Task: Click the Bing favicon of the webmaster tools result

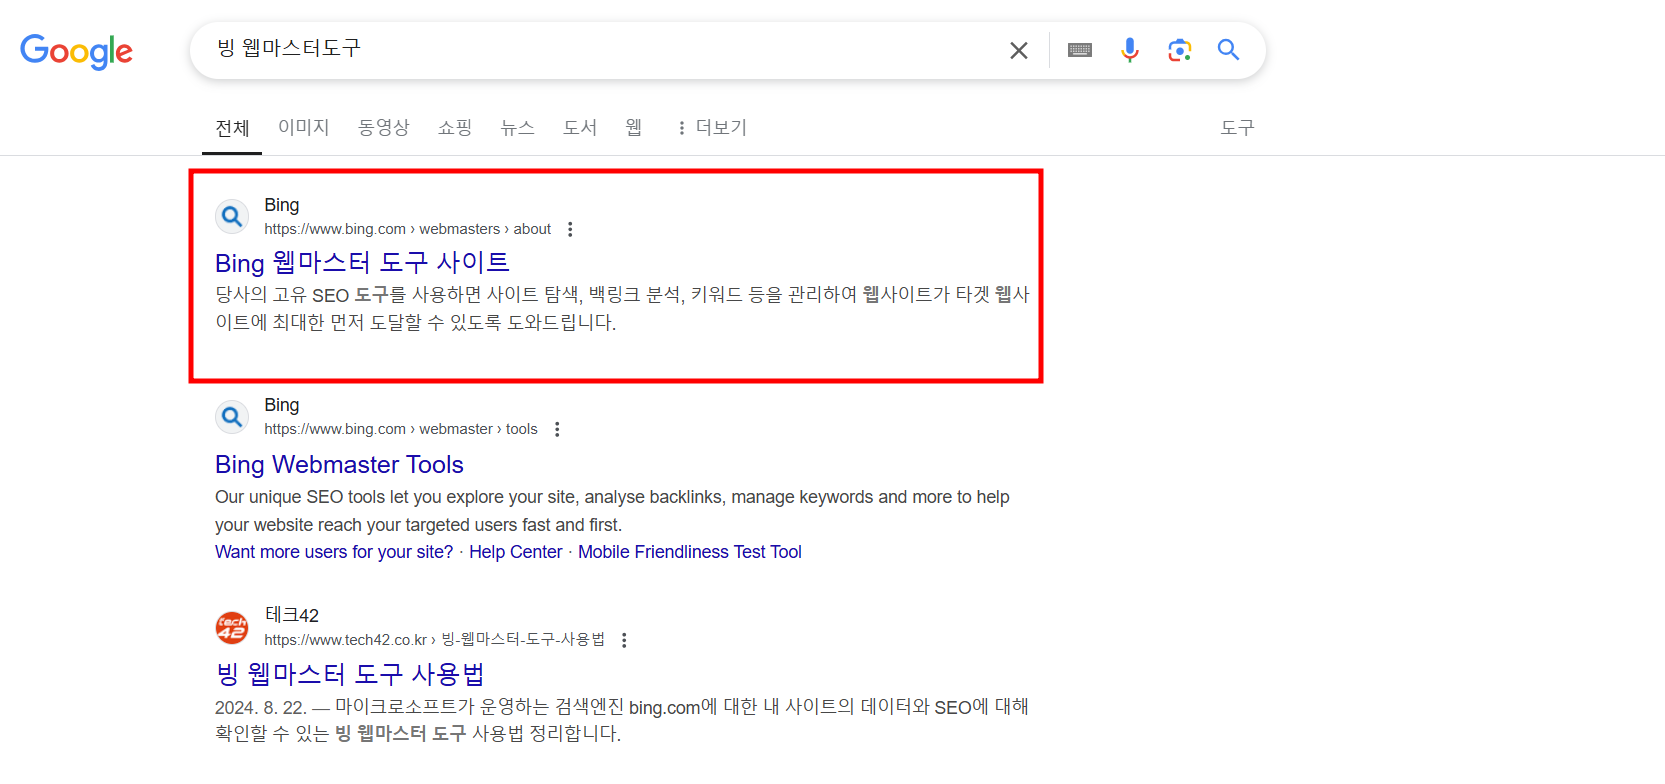Action: 232,416
